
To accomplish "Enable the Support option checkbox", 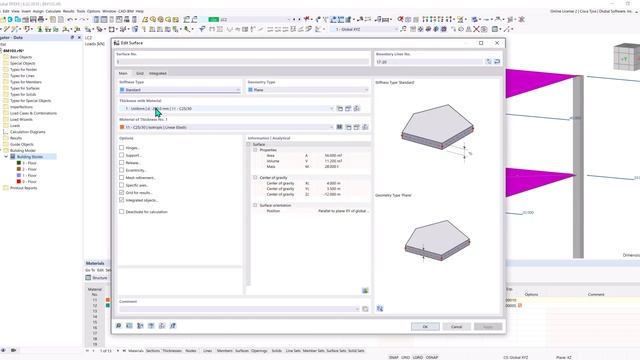I will click(122, 155).
